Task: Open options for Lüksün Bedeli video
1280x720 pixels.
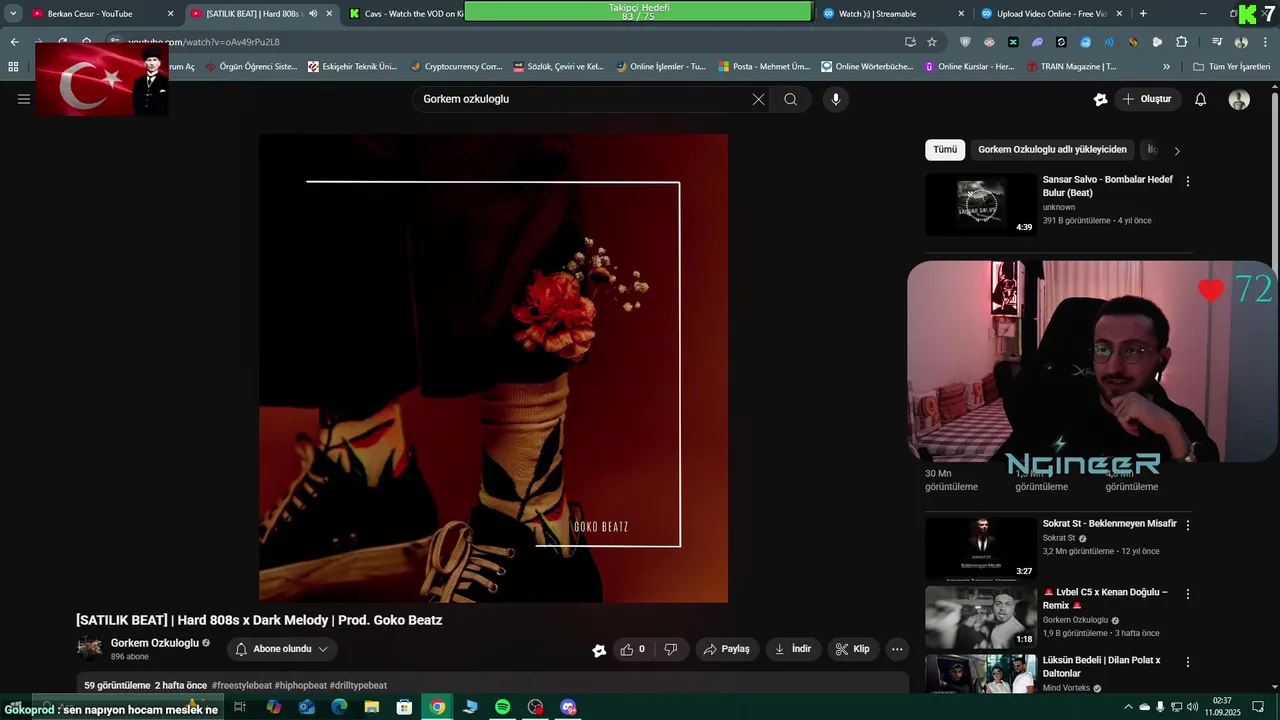Action: pos(1188,662)
